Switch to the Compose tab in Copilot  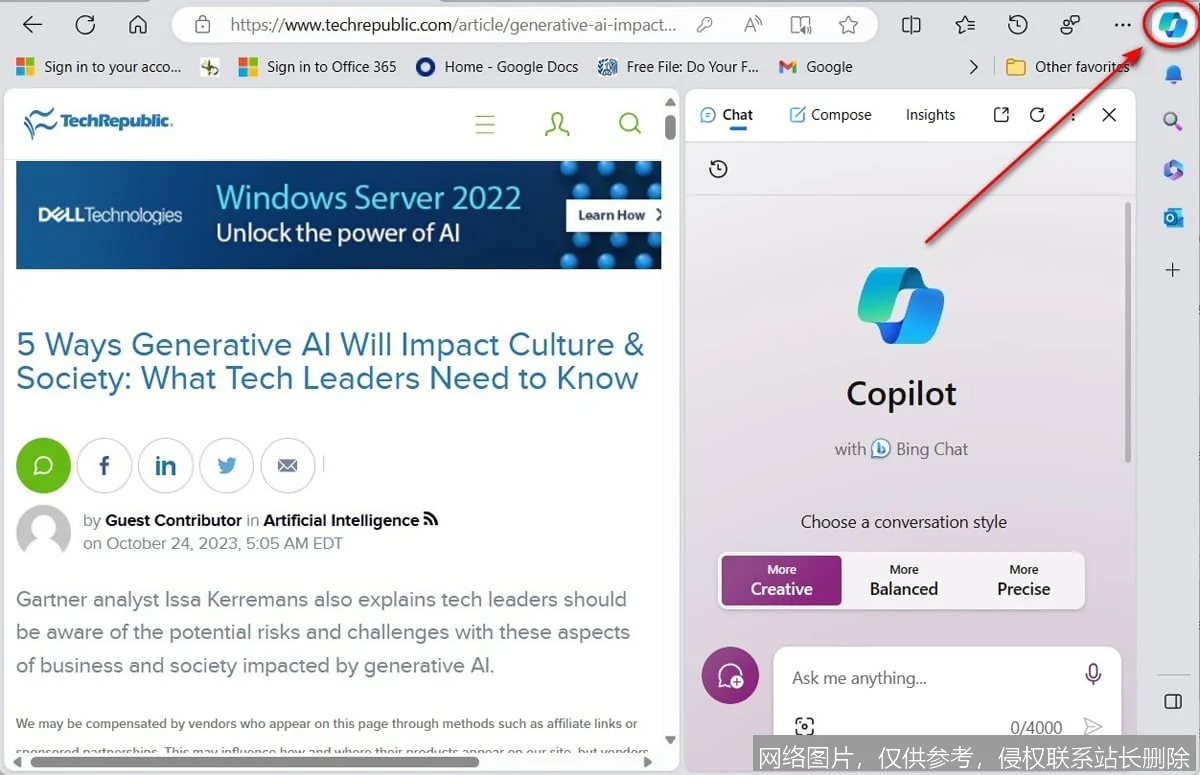tap(830, 115)
